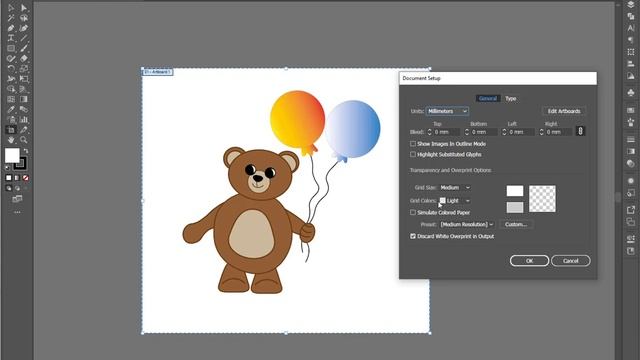Choose the Free Transform tool
This screenshot has width=640, height=360.
pos(24,79)
